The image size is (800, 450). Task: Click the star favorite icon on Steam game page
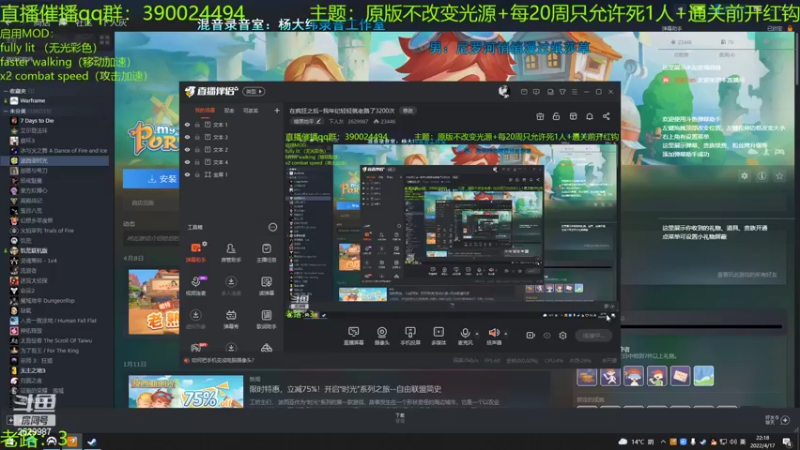pyautogui.click(x=779, y=176)
